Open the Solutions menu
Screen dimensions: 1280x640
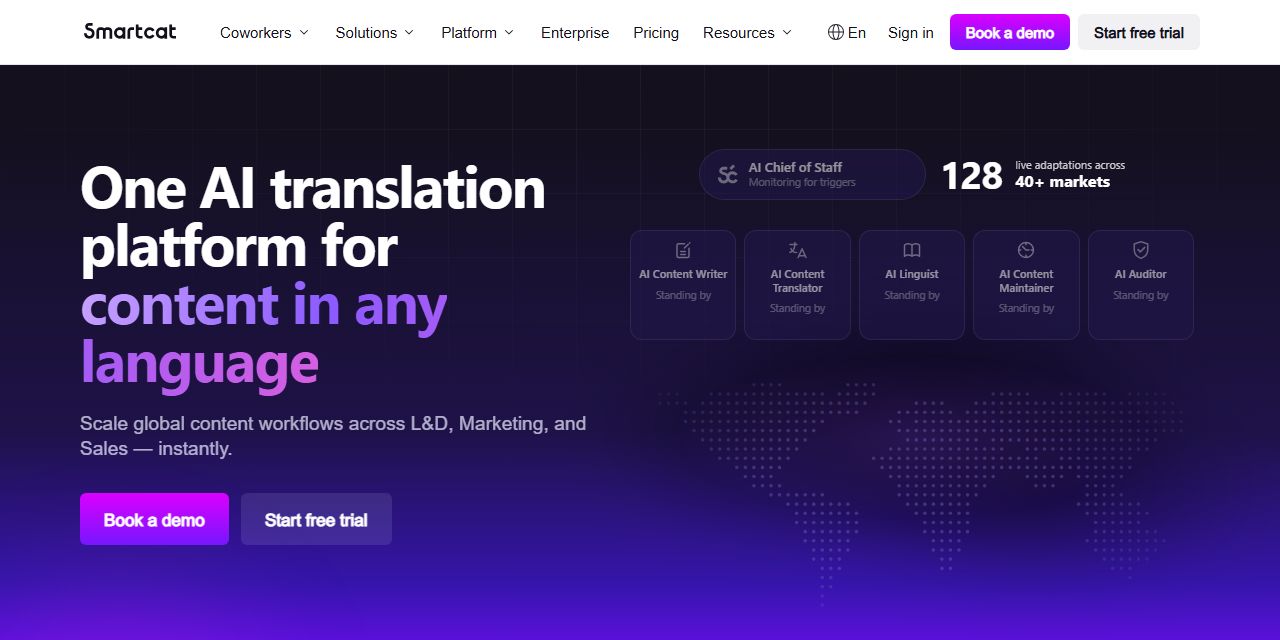(x=375, y=32)
